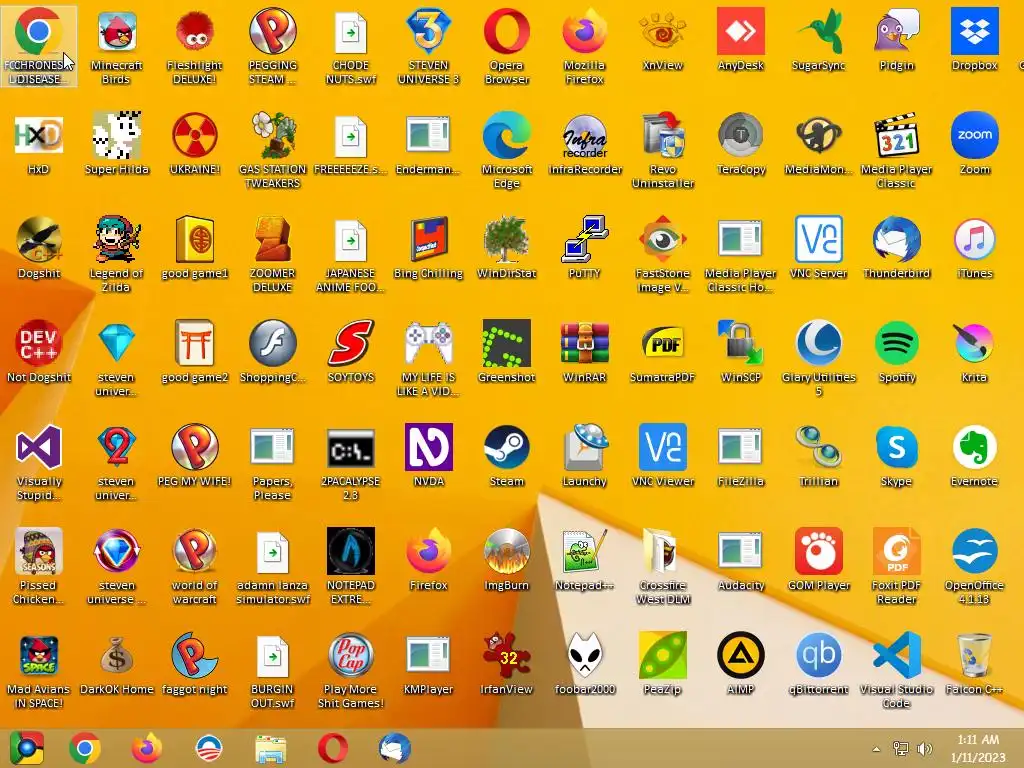Select the iTunes icon

(974, 239)
